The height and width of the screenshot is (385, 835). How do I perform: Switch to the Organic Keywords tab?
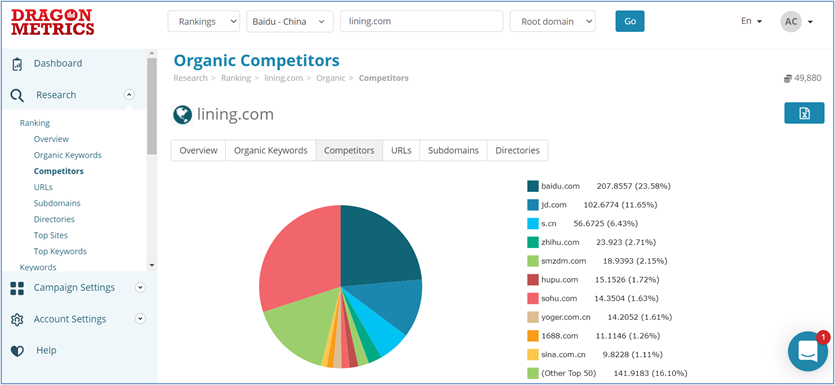coord(271,151)
